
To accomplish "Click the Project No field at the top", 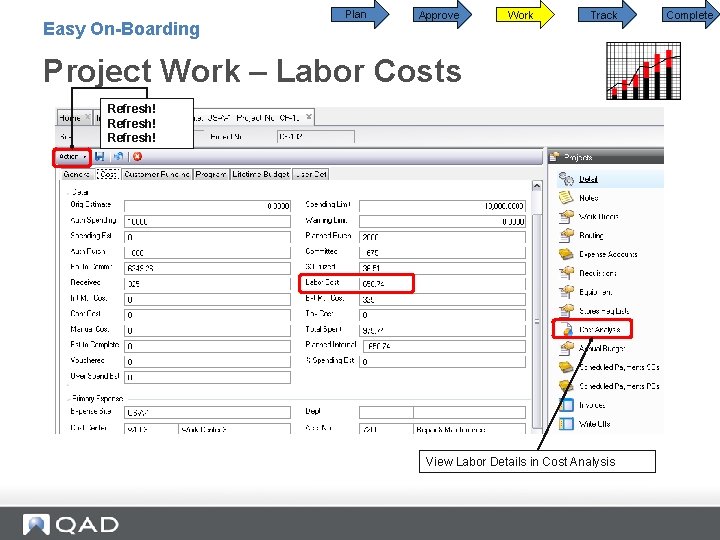I will click(x=316, y=136).
